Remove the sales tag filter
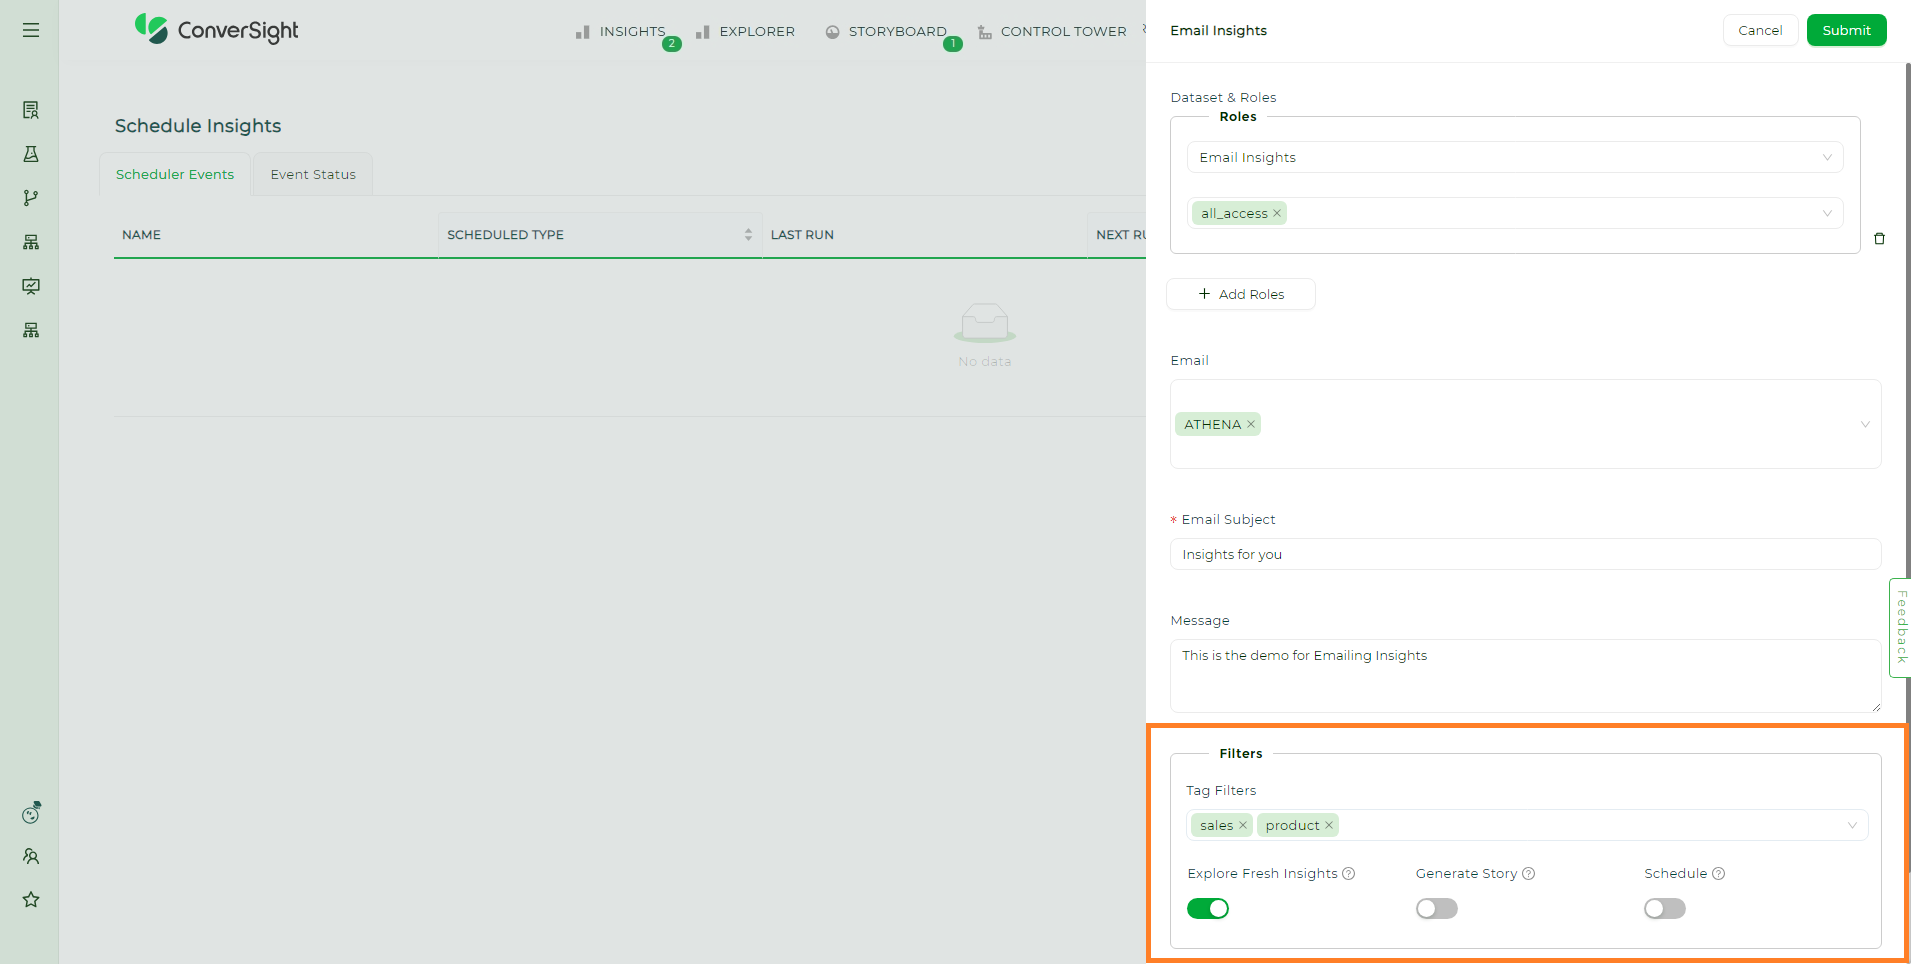 coord(1243,825)
